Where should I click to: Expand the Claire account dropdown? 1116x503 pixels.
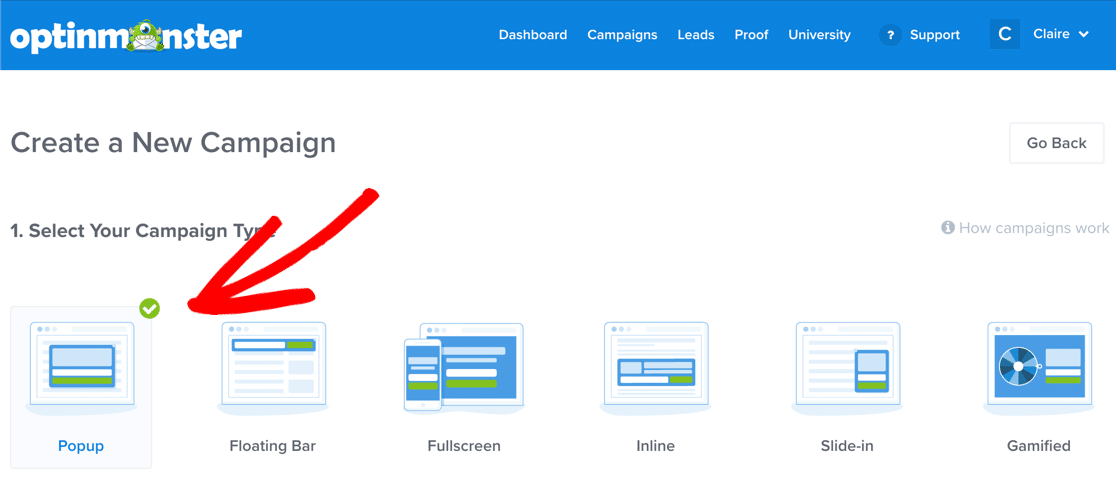1060,34
